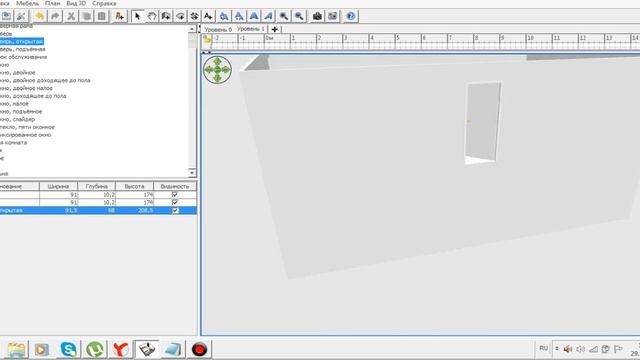
Task: Toggle bold text style icon
Action: pos(254,16)
